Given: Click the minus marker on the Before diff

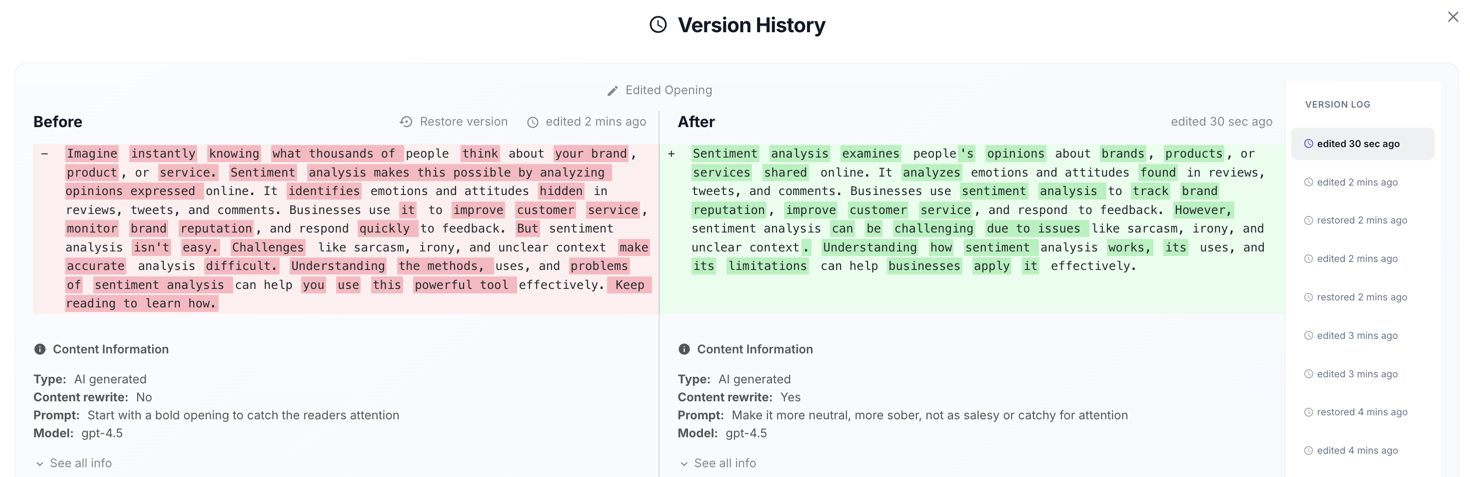Looking at the screenshot, I should tap(44, 154).
